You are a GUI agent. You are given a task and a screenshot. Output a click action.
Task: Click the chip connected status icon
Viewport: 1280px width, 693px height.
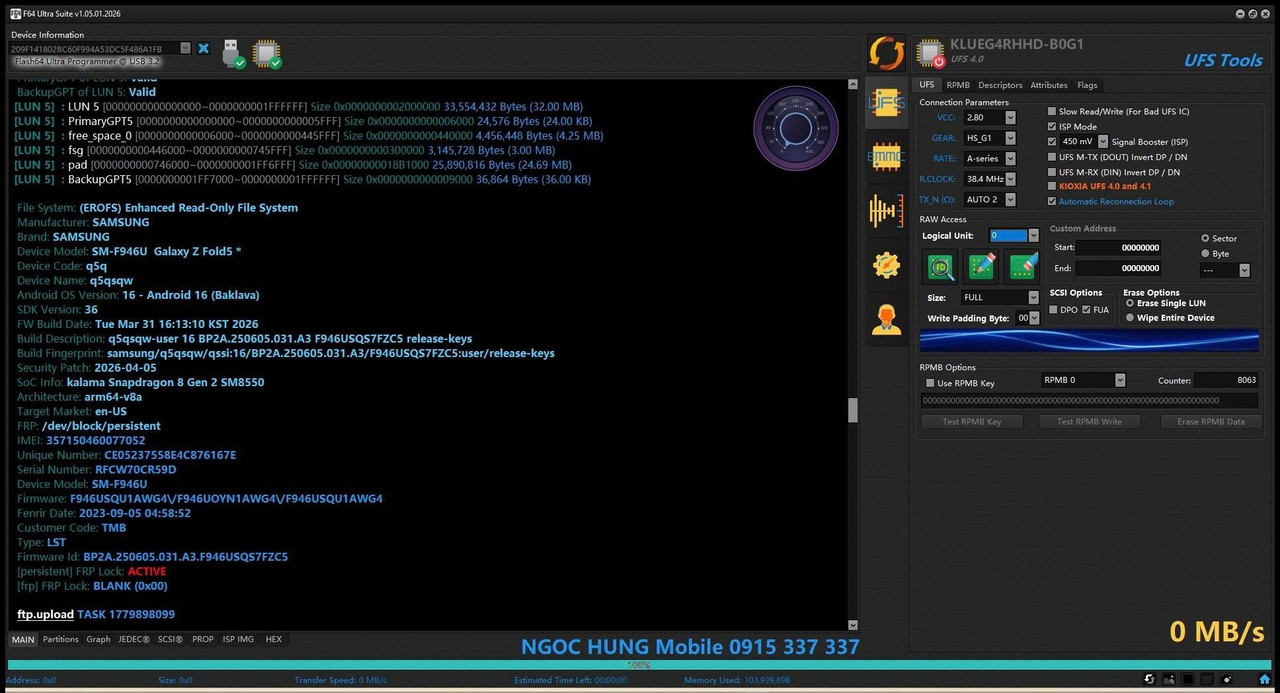(x=267, y=53)
